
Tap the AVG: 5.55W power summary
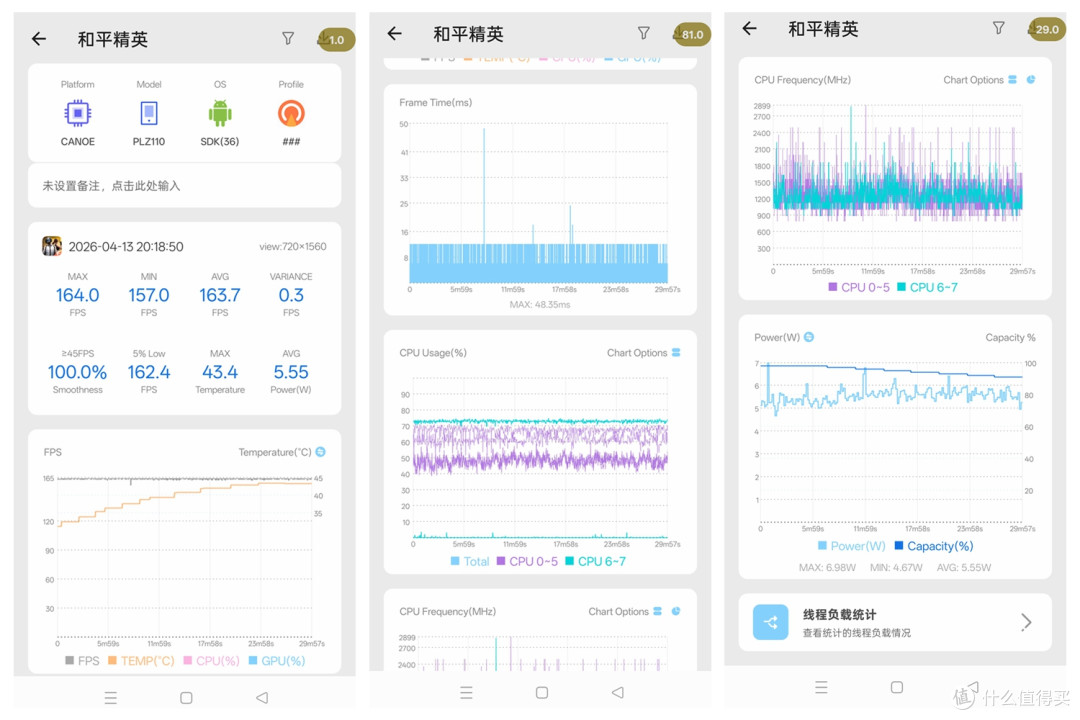964,568
